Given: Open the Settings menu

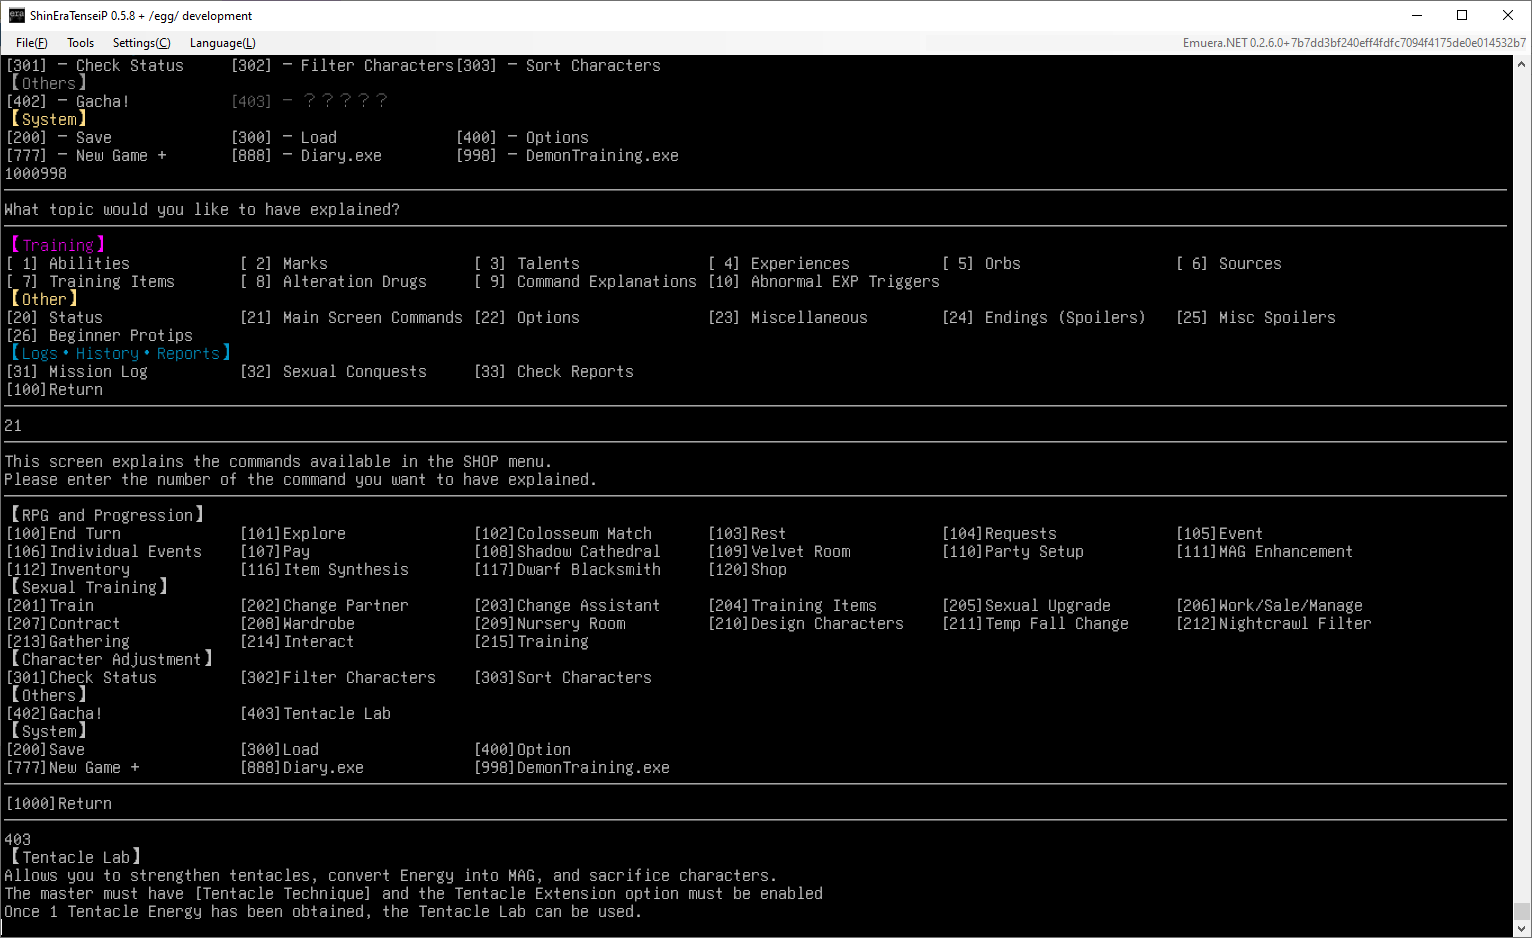Looking at the screenshot, I should click(x=141, y=43).
